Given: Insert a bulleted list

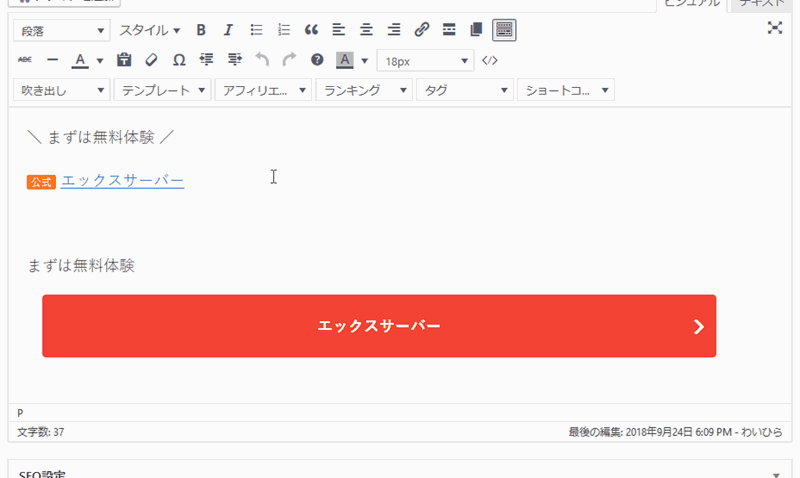Looking at the screenshot, I should 256,30.
